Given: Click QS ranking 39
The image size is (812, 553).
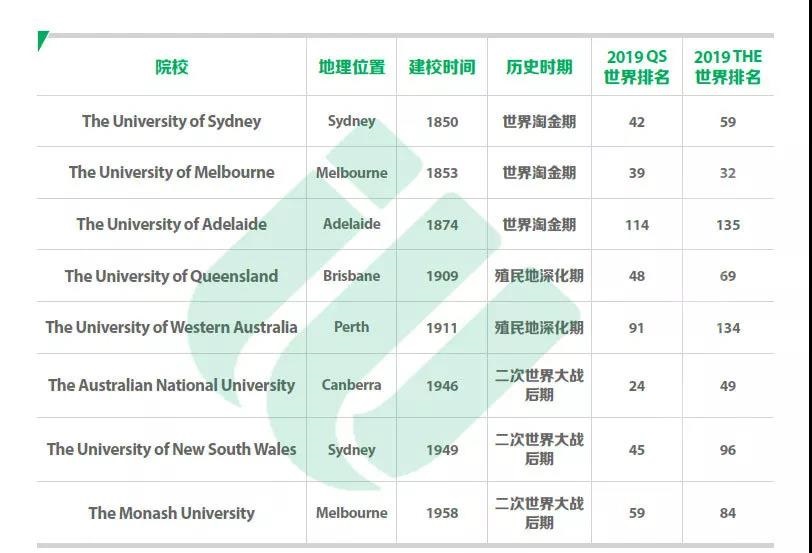Looking at the screenshot, I should 636,173.
